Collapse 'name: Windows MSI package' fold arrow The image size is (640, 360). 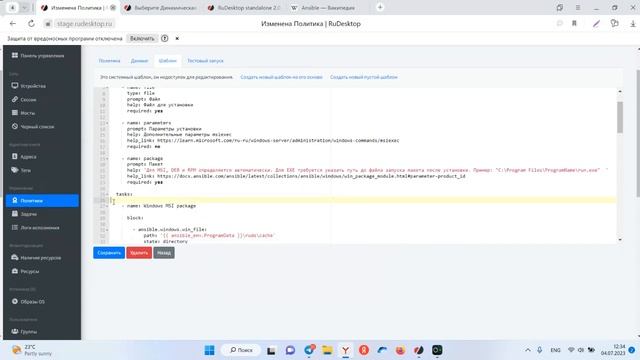point(107,206)
